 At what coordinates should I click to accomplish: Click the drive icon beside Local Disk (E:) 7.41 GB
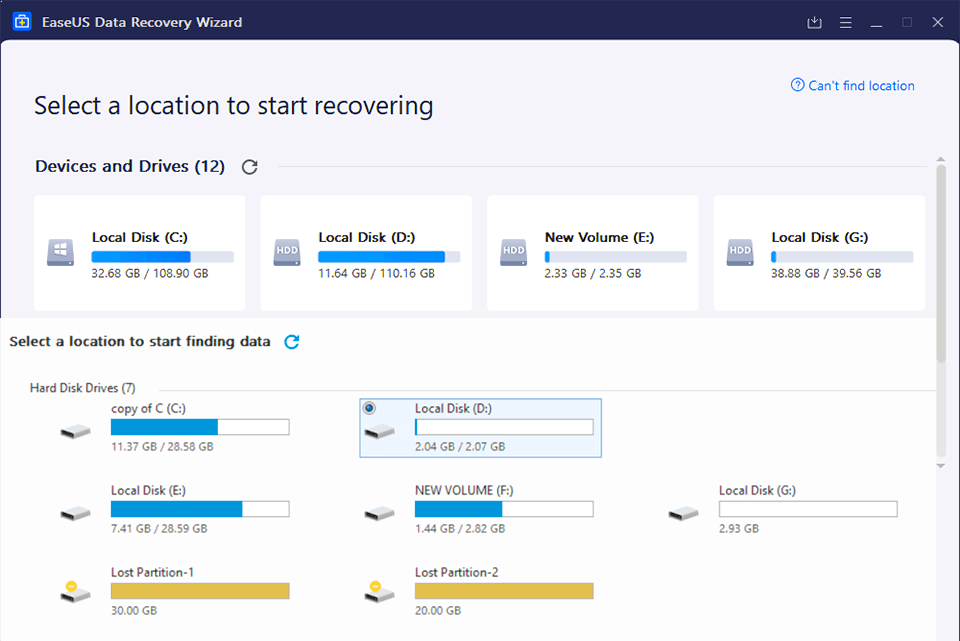pyautogui.click(x=75, y=513)
